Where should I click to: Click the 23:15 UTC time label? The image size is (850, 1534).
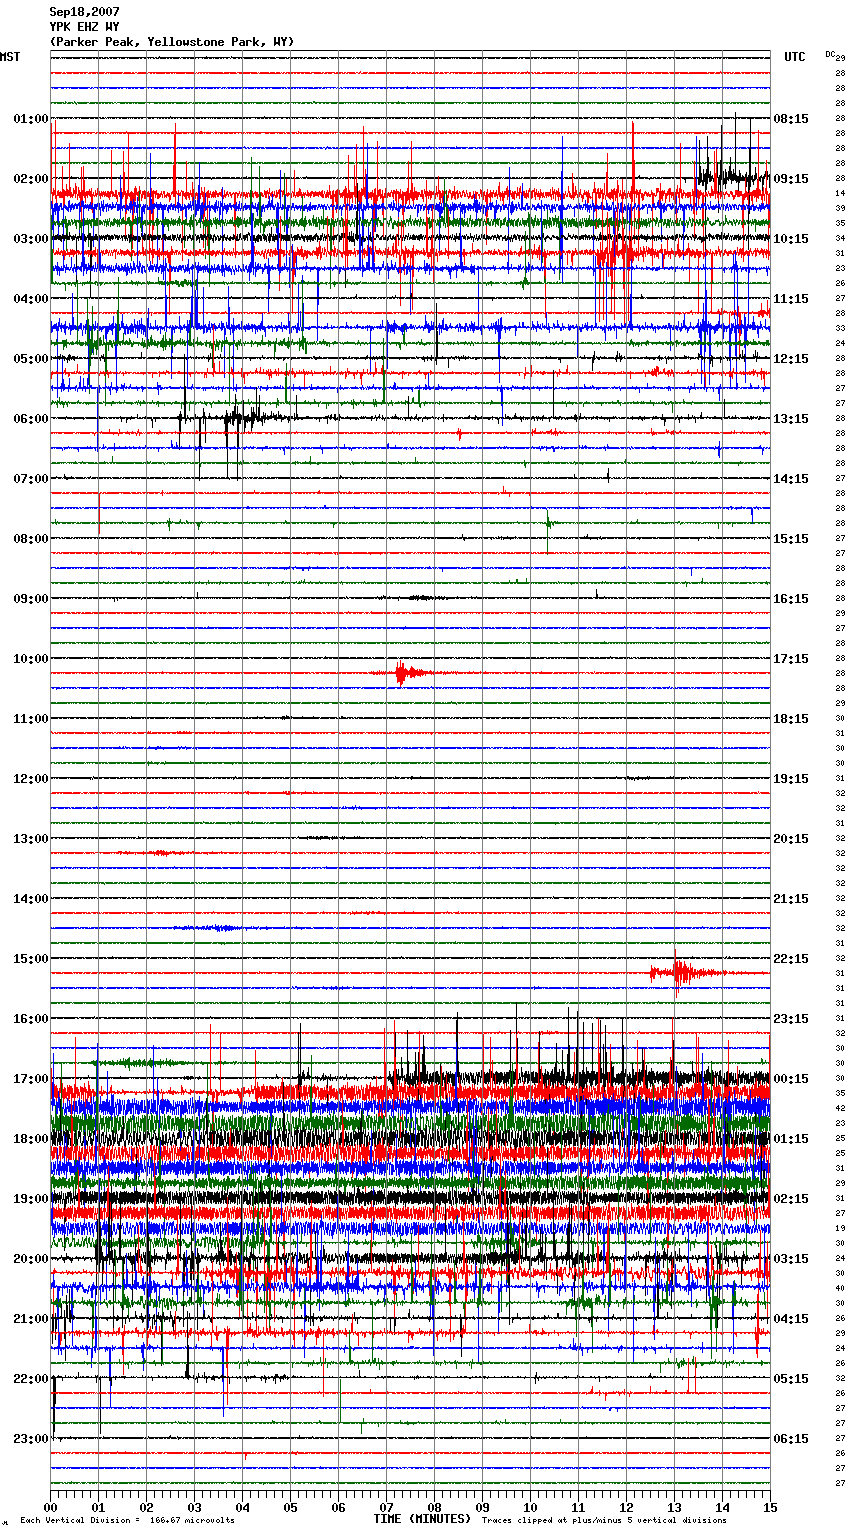[791, 1019]
